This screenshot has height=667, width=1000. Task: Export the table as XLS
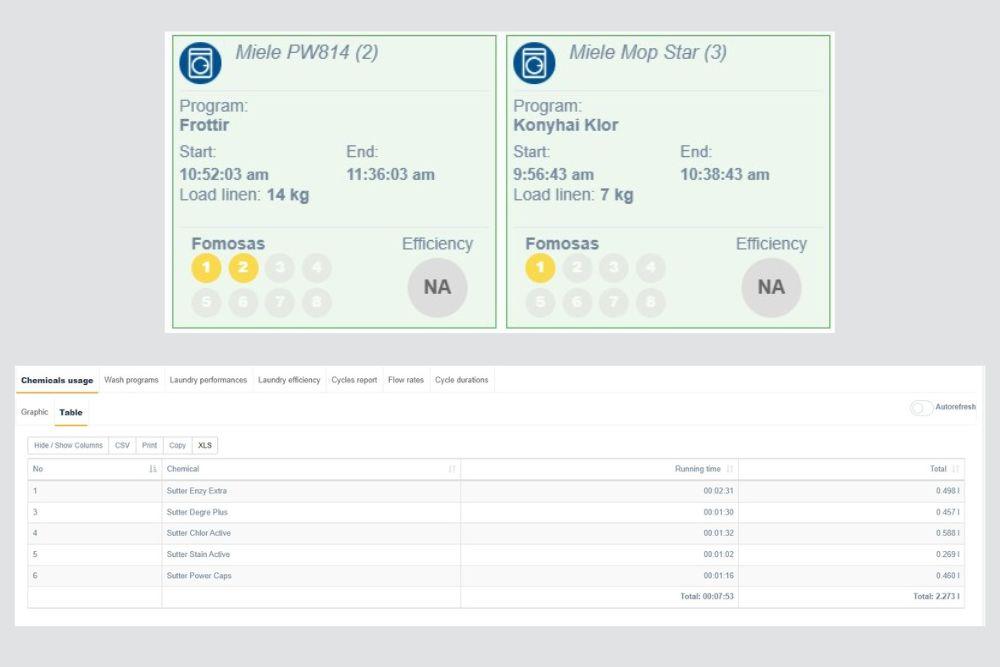[205, 445]
